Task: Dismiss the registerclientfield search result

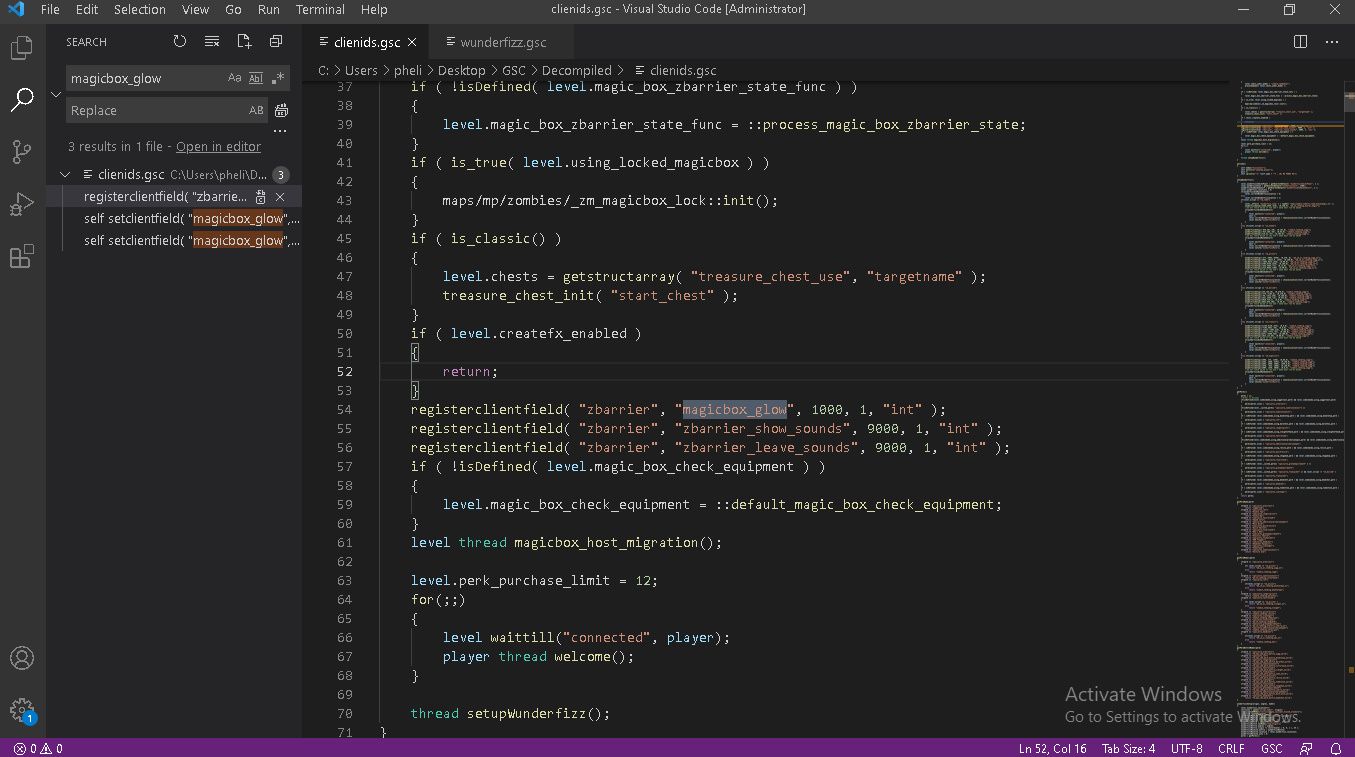Action: point(280,197)
